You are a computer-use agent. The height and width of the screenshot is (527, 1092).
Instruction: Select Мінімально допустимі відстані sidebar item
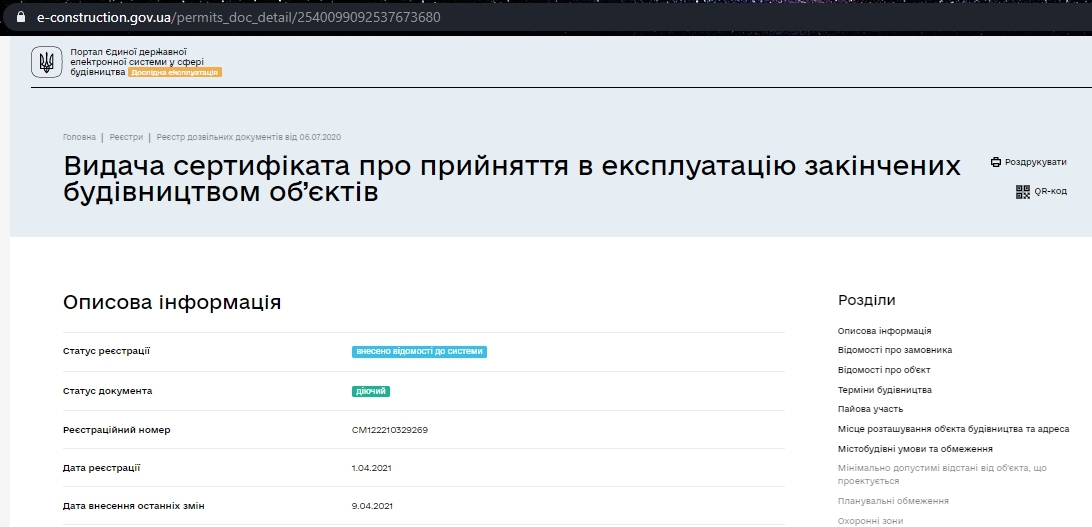click(942, 474)
